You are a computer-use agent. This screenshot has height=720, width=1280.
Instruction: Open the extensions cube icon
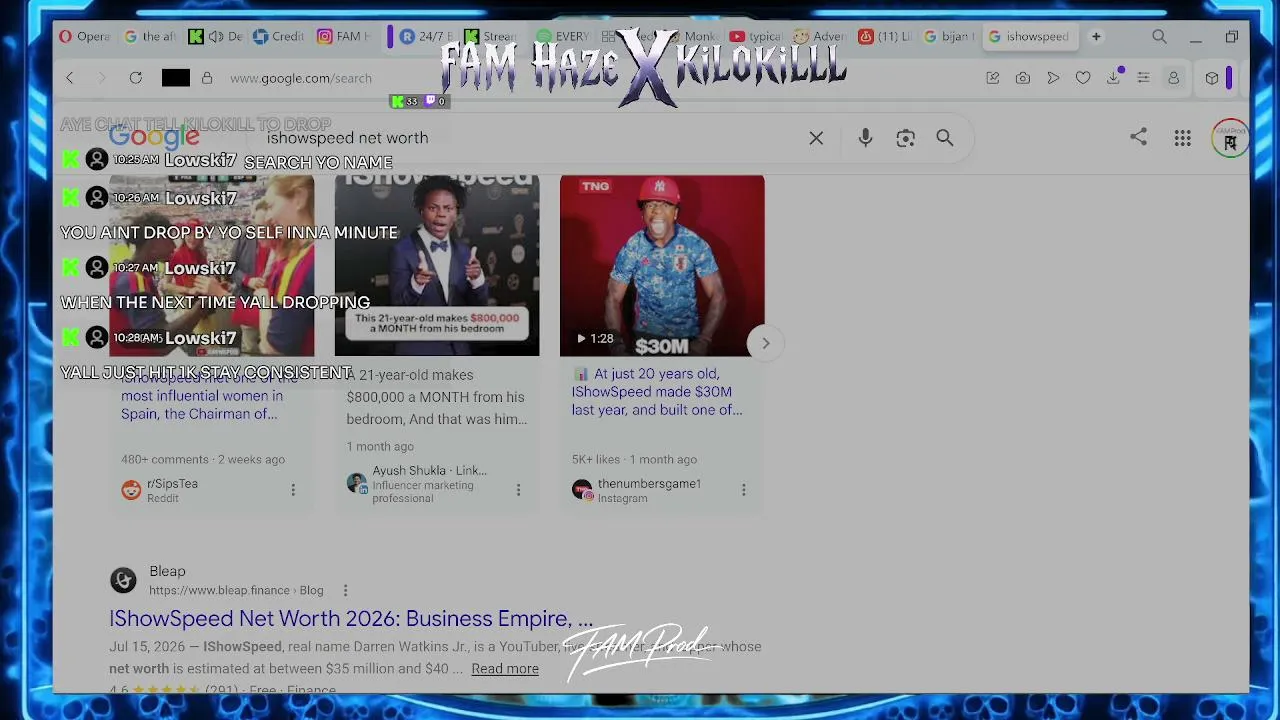click(1212, 78)
